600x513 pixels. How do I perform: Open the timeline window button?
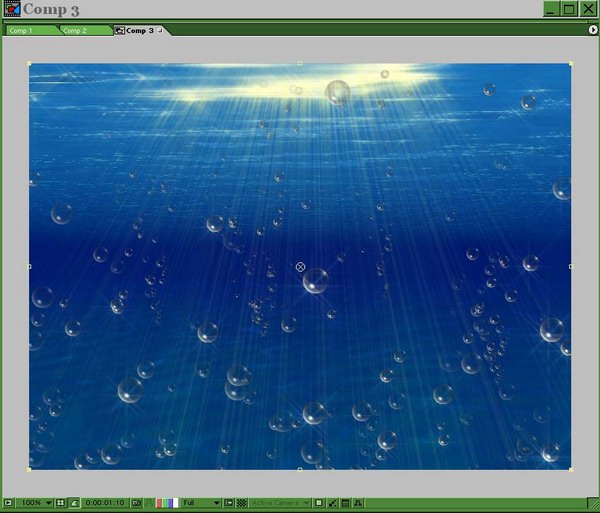(x=345, y=503)
